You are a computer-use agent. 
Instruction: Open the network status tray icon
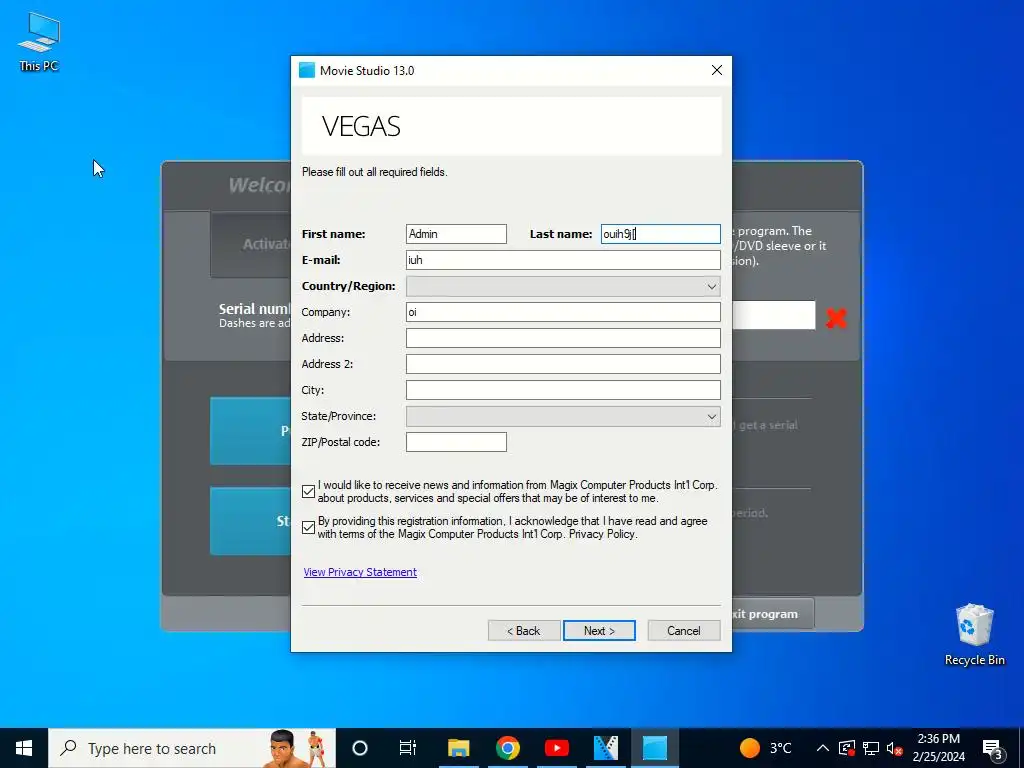[871, 748]
